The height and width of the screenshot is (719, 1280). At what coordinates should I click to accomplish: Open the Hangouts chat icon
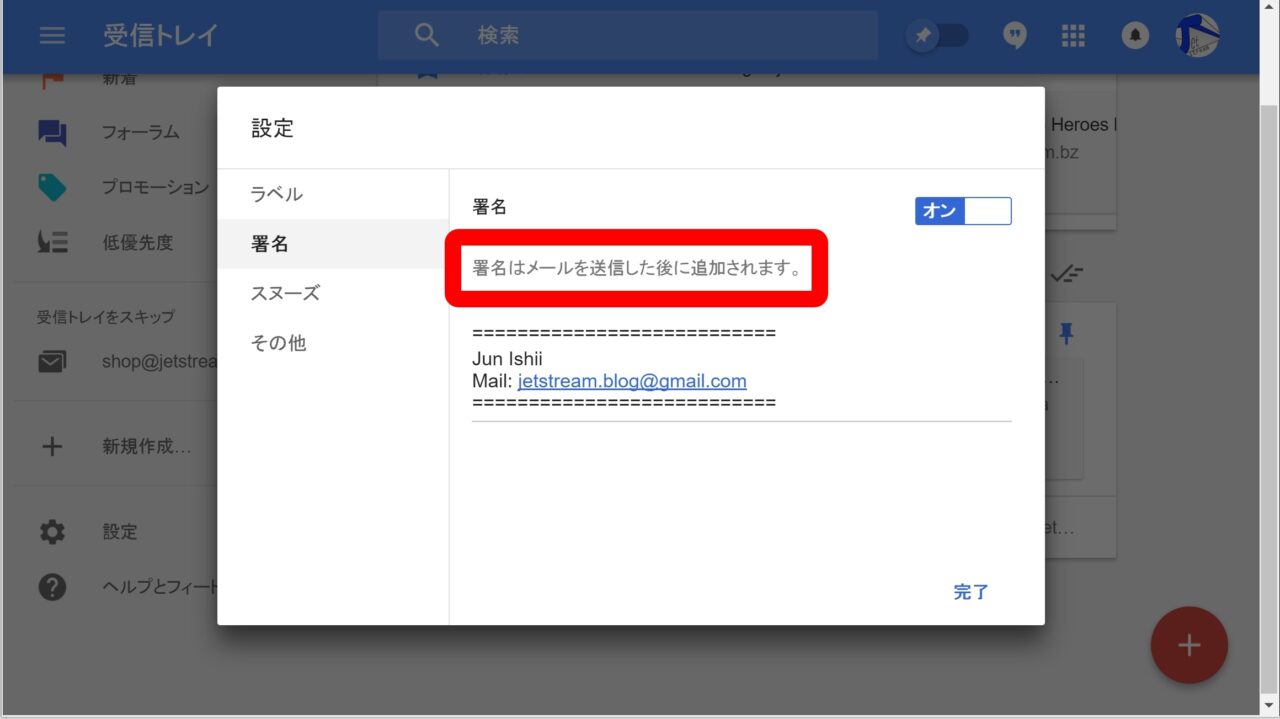tap(1014, 36)
